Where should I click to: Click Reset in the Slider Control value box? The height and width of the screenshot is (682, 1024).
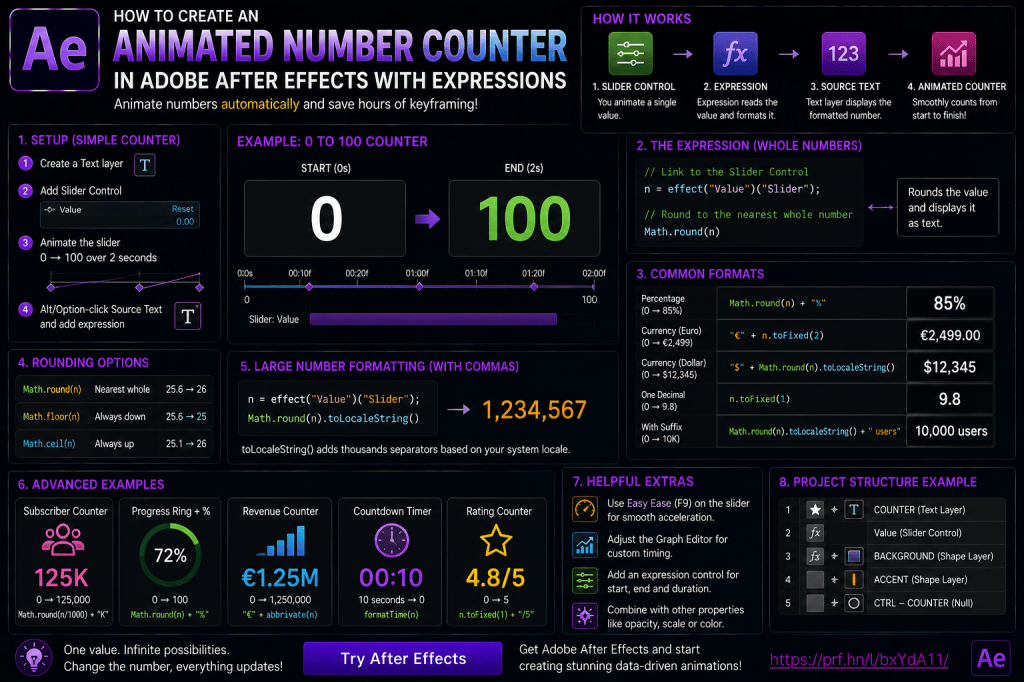(x=182, y=209)
